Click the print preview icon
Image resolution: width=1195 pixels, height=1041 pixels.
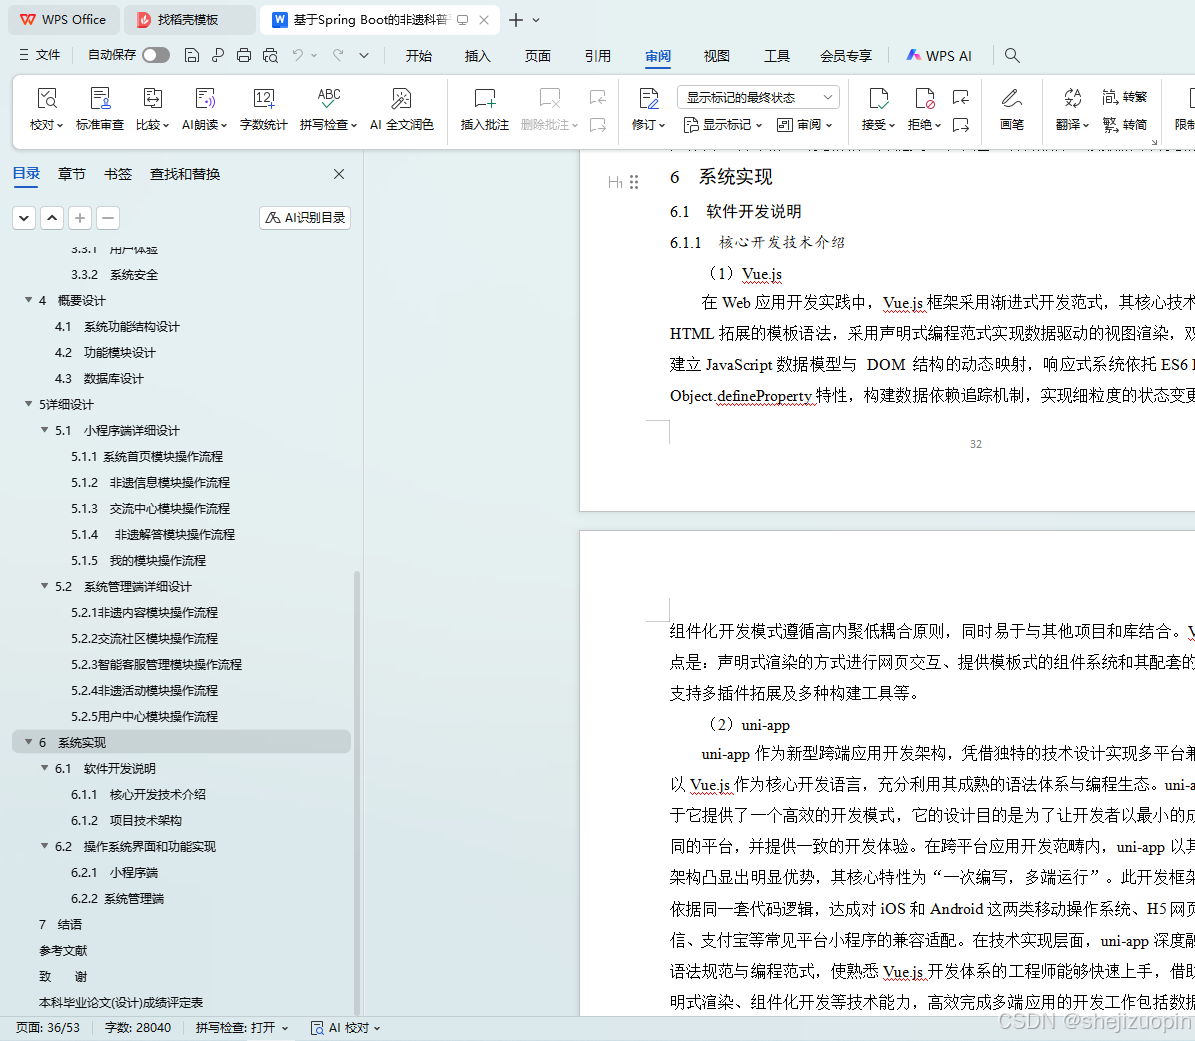click(271, 55)
